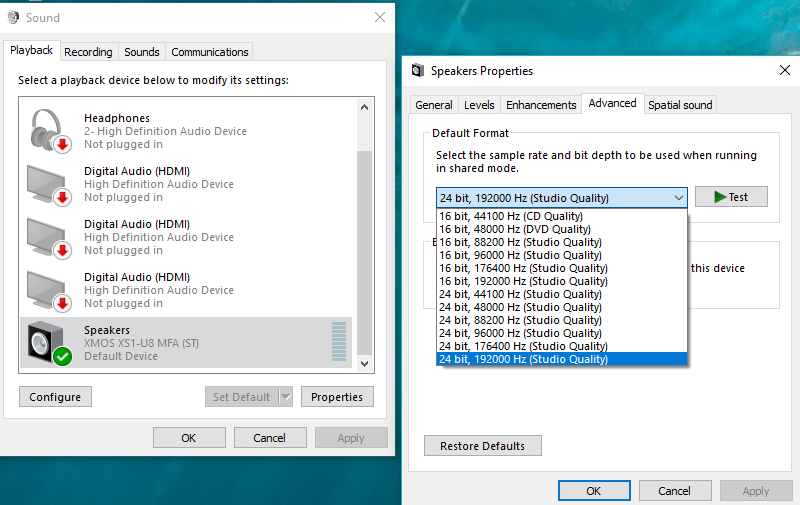800x505 pixels.
Task: Click the Set Default button
Action: [242, 397]
